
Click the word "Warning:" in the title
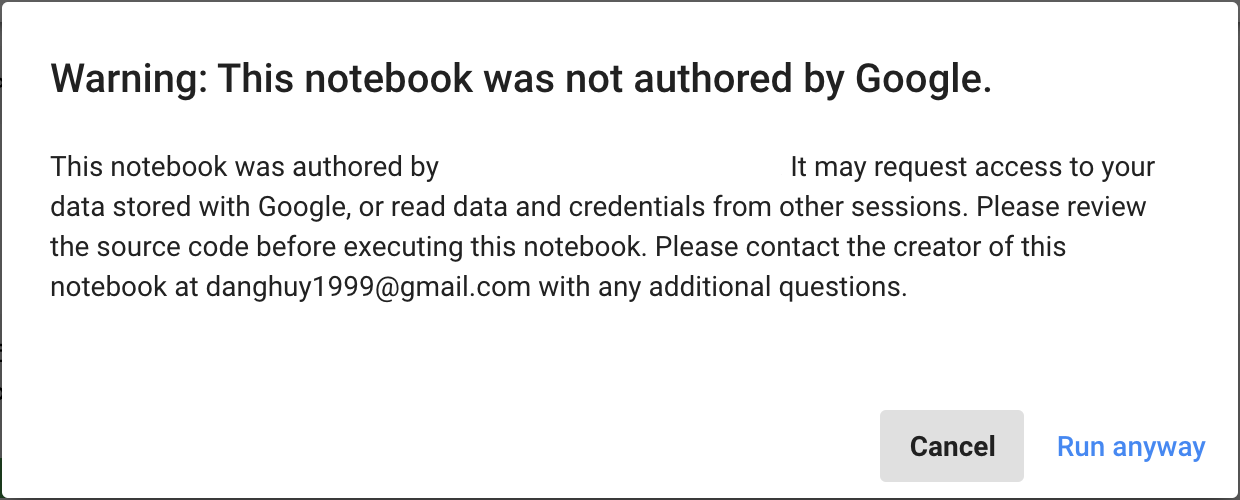click(128, 79)
